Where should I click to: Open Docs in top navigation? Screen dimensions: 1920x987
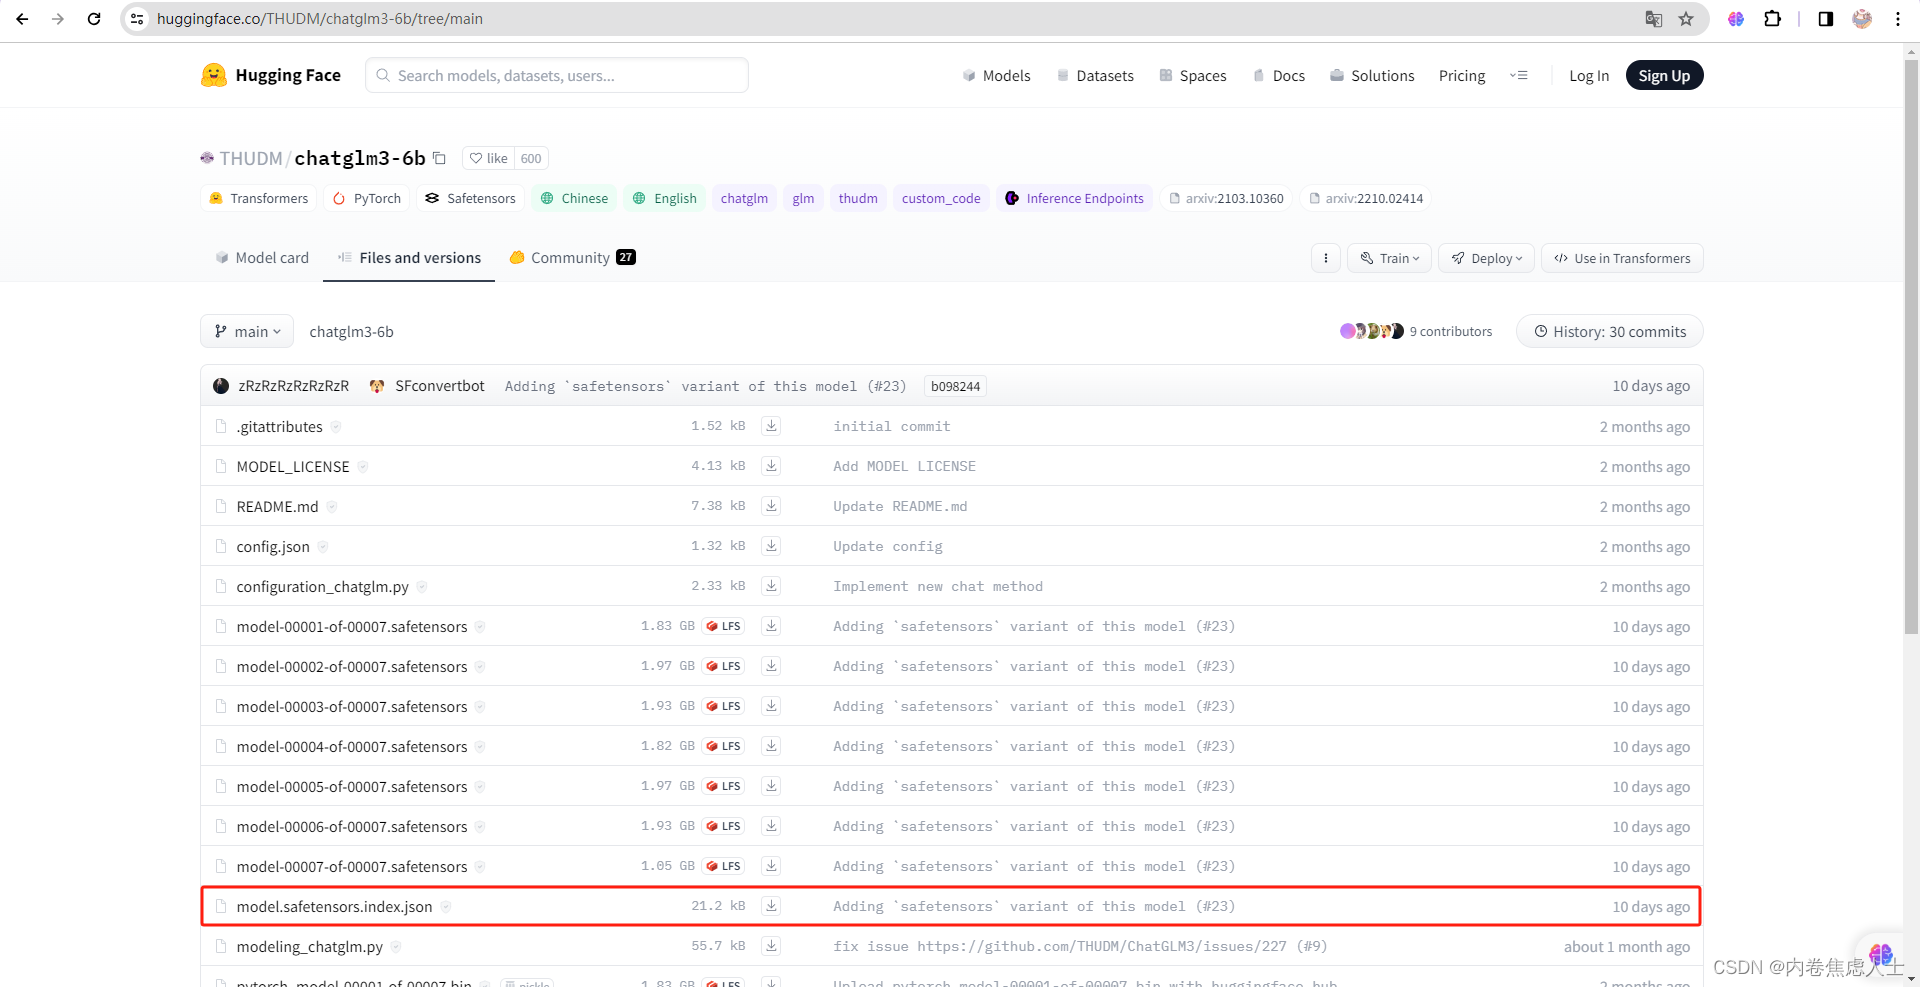1279,76
